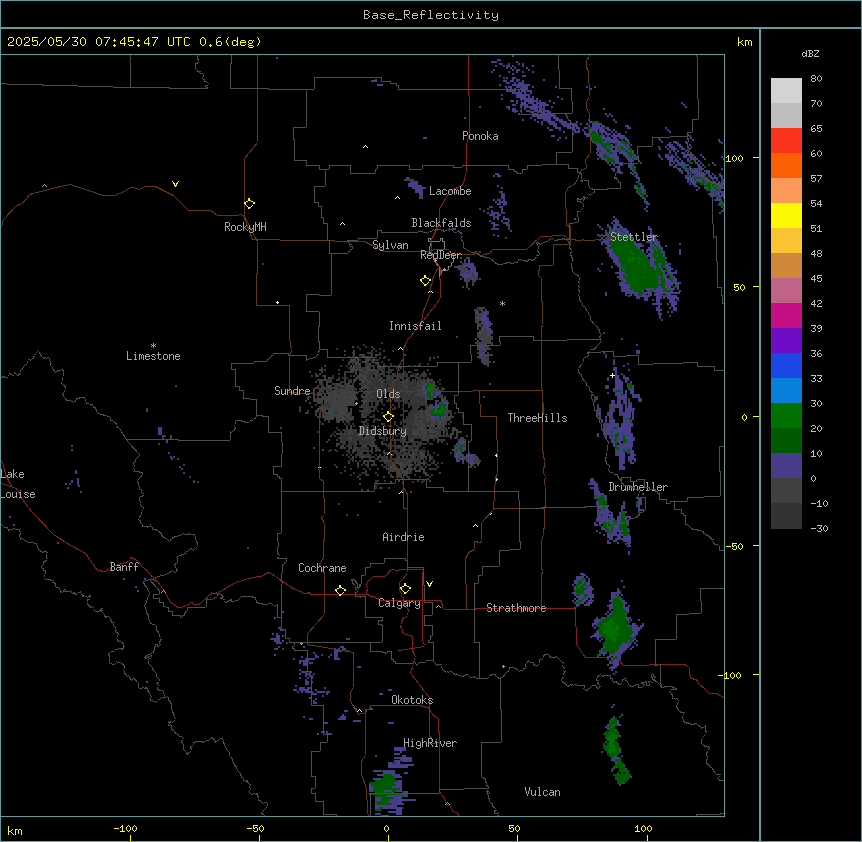Click the yellow diamond marker south of RedDeer
Viewport: 862px width, 842px height.
[x=426, y=281]
